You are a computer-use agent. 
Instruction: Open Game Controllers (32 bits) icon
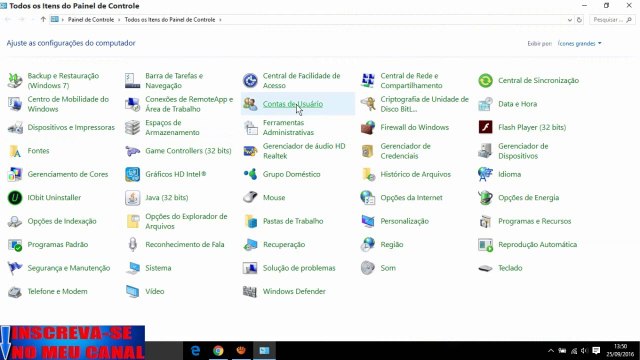coord(133,151)
